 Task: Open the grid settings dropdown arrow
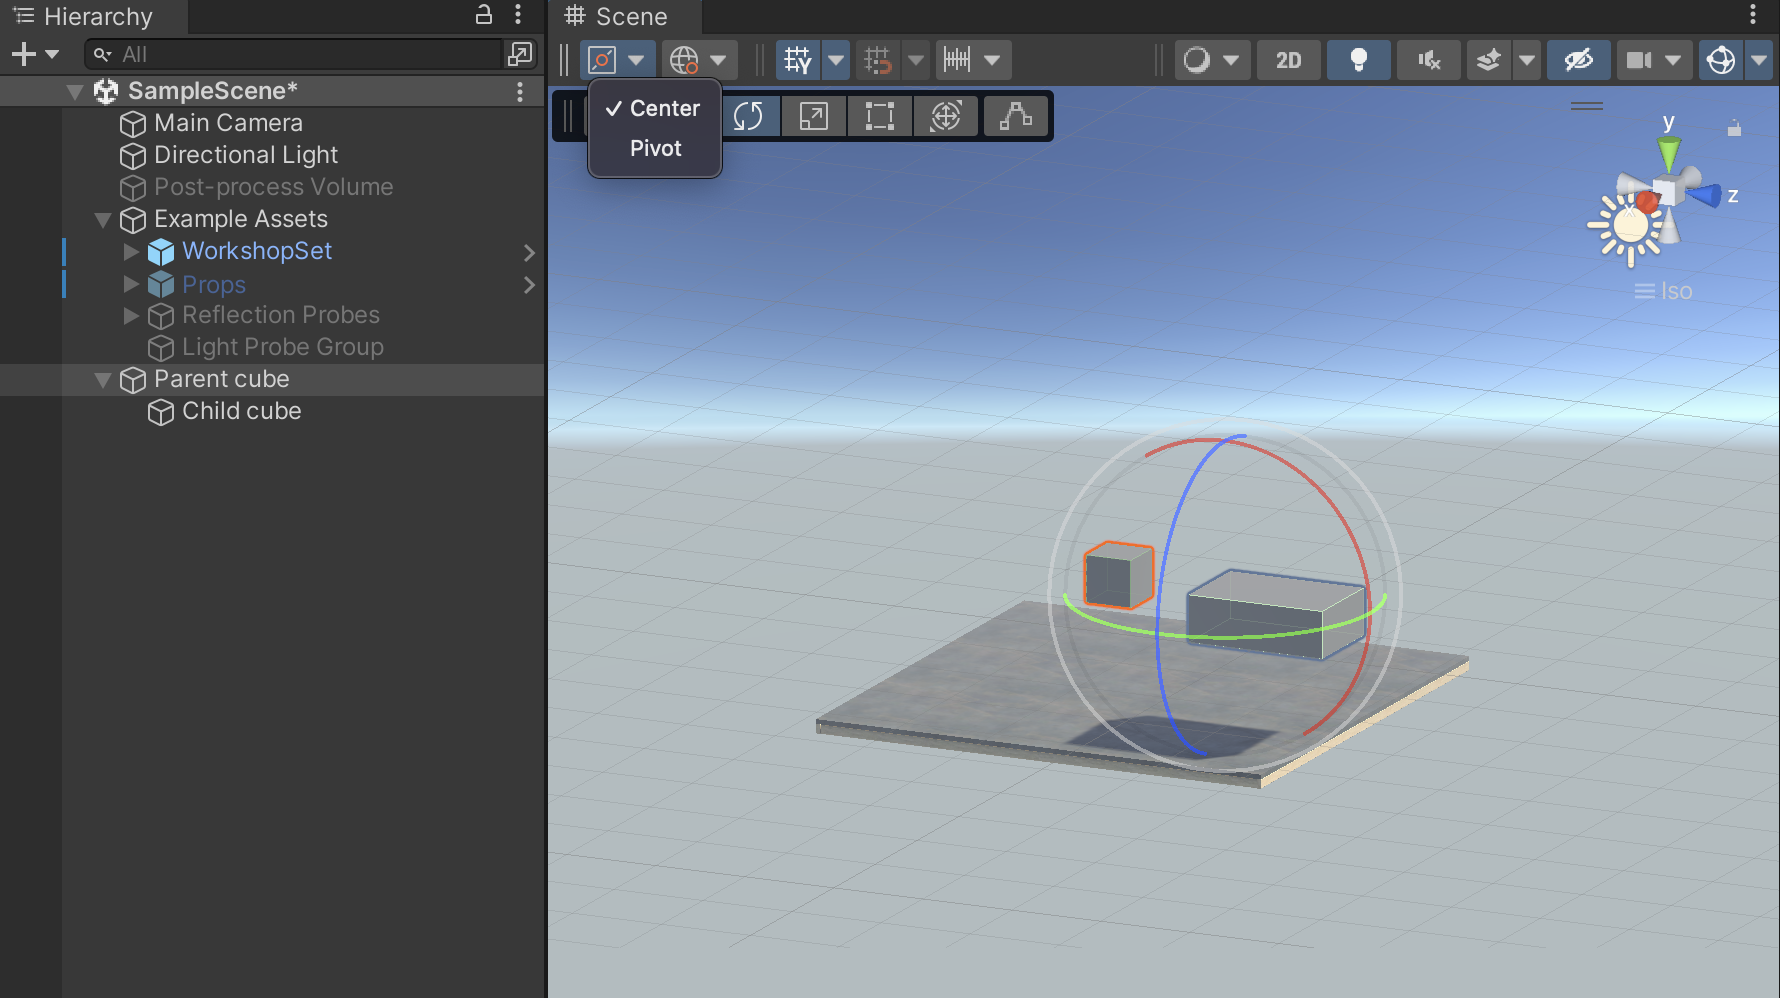pyautogui.click(x=836, y=60)
